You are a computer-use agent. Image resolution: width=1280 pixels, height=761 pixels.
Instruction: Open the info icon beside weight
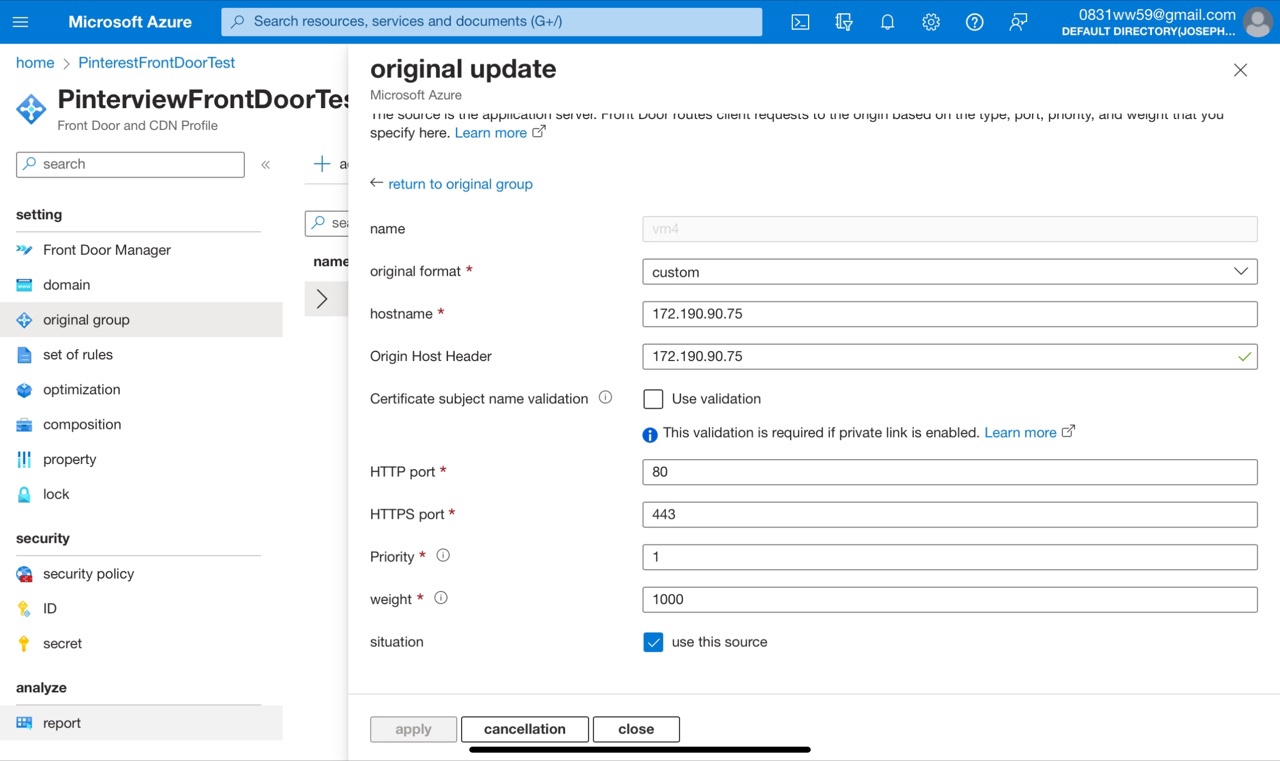pos(441,598)
